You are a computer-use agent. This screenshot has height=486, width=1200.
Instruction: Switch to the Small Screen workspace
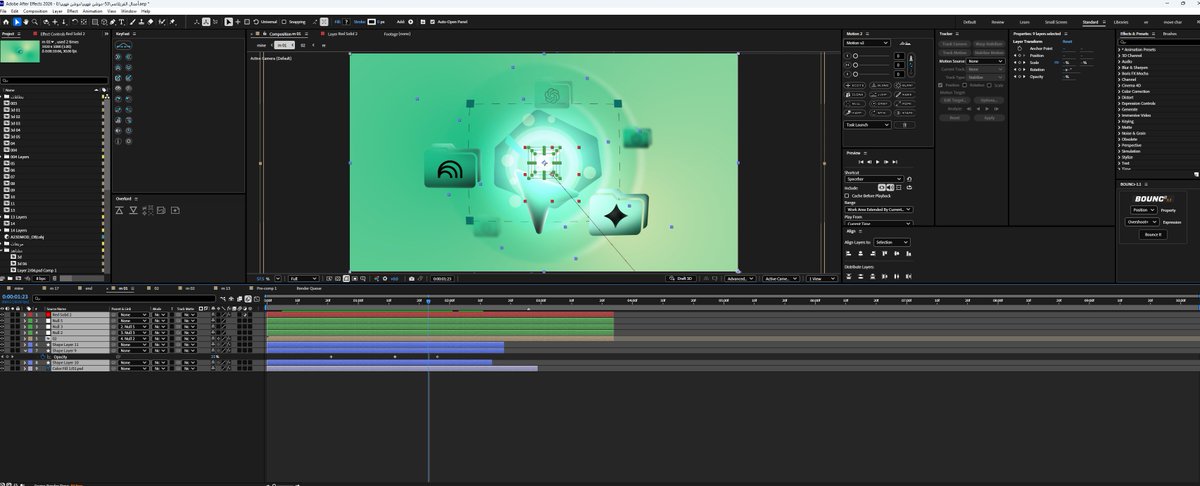[x=1054, y=21]
